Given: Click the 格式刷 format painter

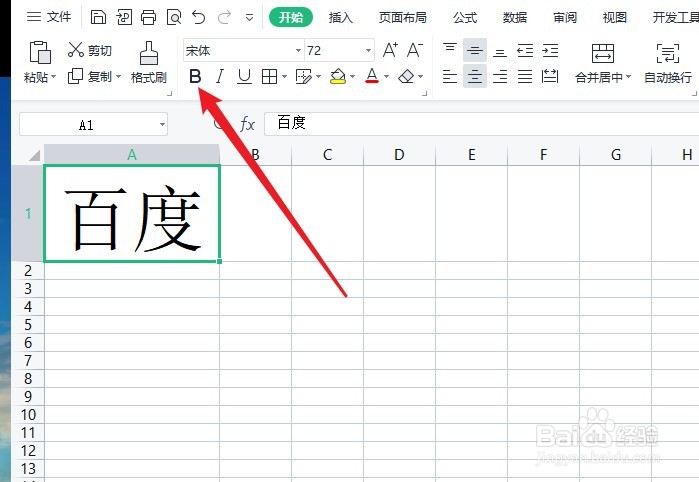Looking at the screenshot, I should [x=149, y=62].
